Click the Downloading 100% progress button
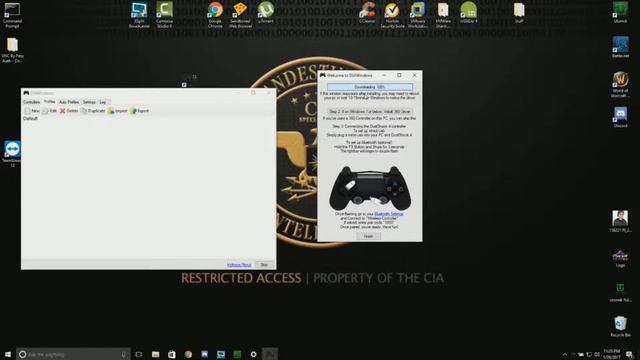640x360 pixels. coord(369,87)
